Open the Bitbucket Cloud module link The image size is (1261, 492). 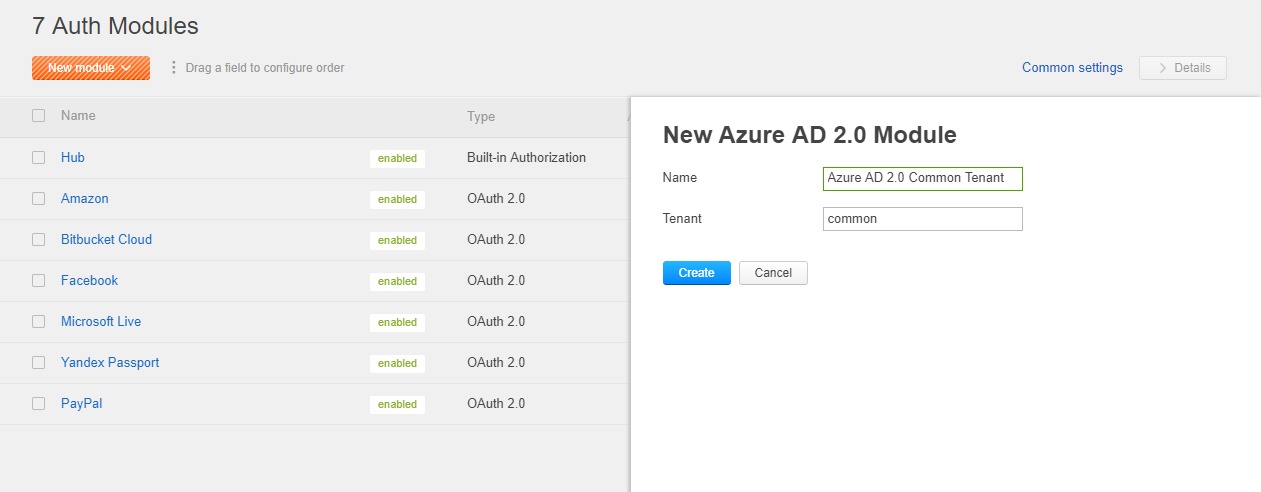(106, 240)
